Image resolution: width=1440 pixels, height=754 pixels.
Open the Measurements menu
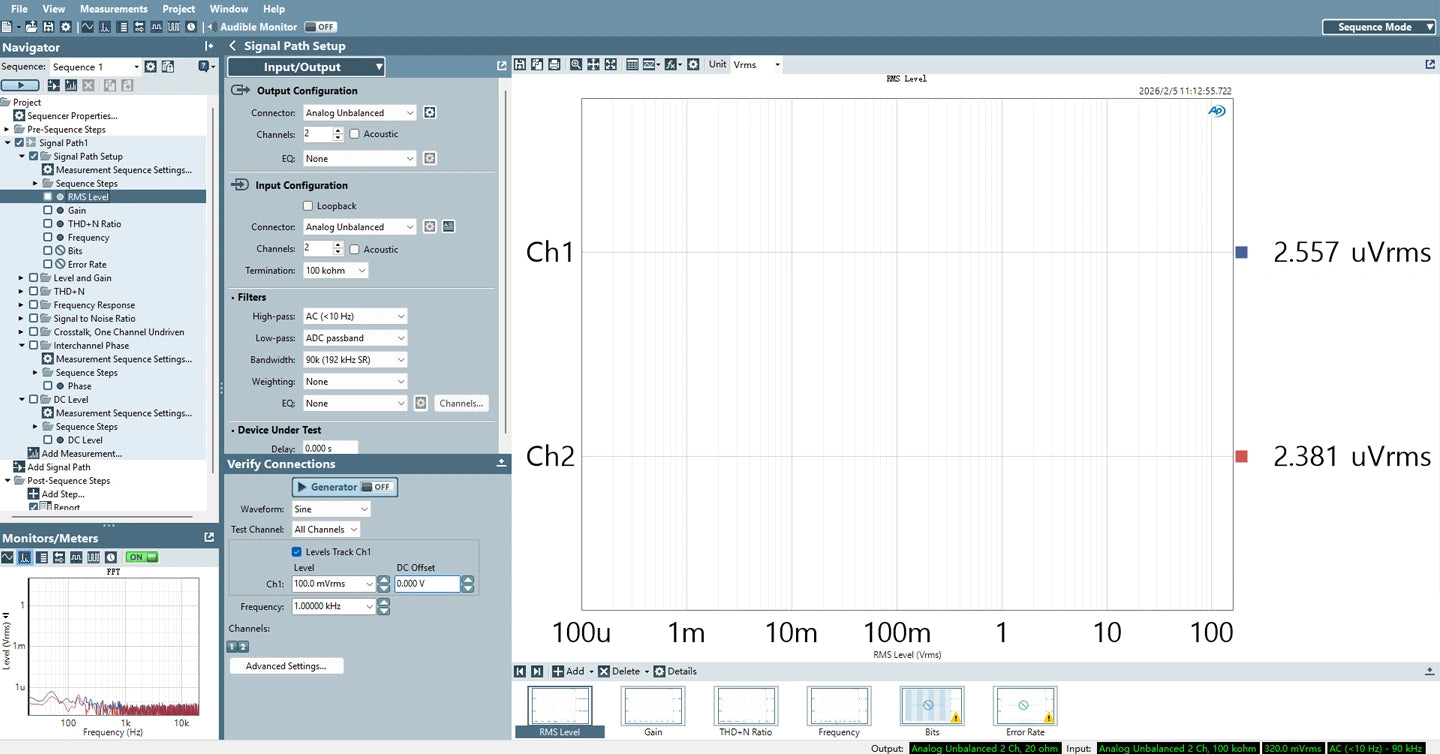114,9
